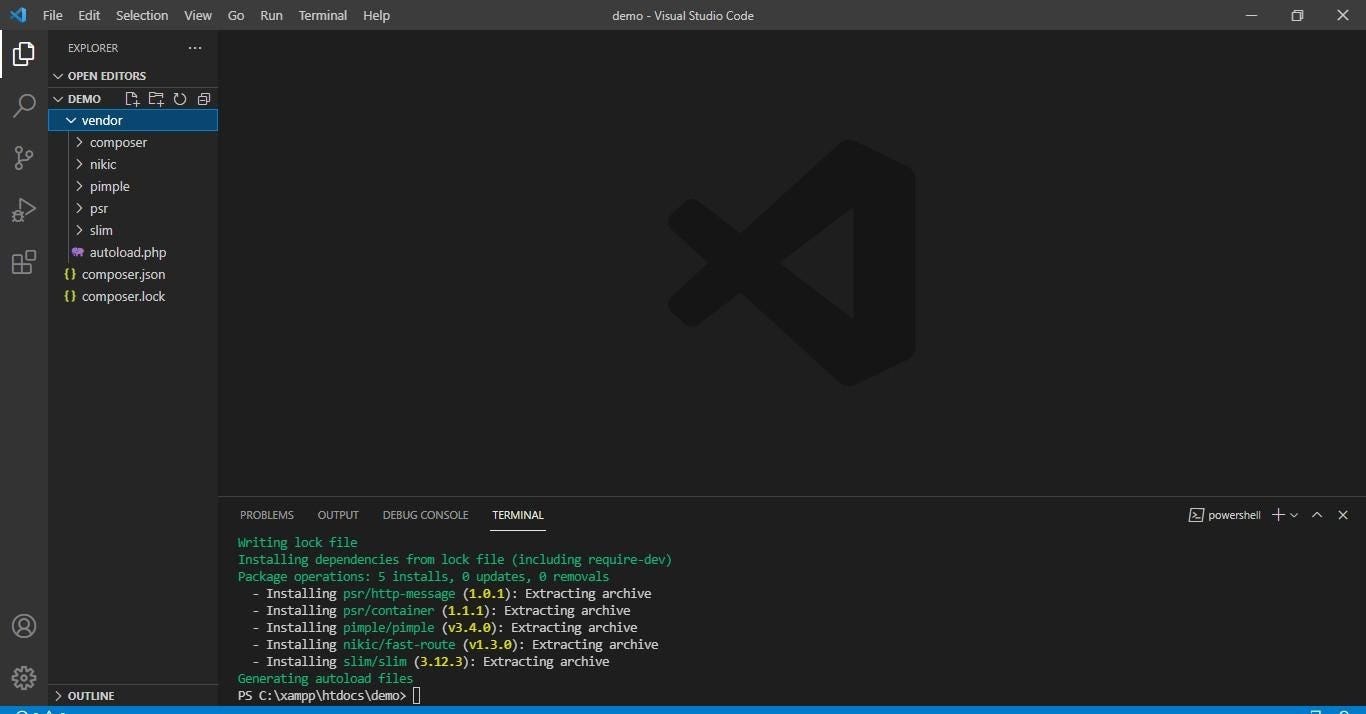This screenshot has height=714, width=1366.
Task: Expand the nikic folder
Action: click(x=133, y=164)
